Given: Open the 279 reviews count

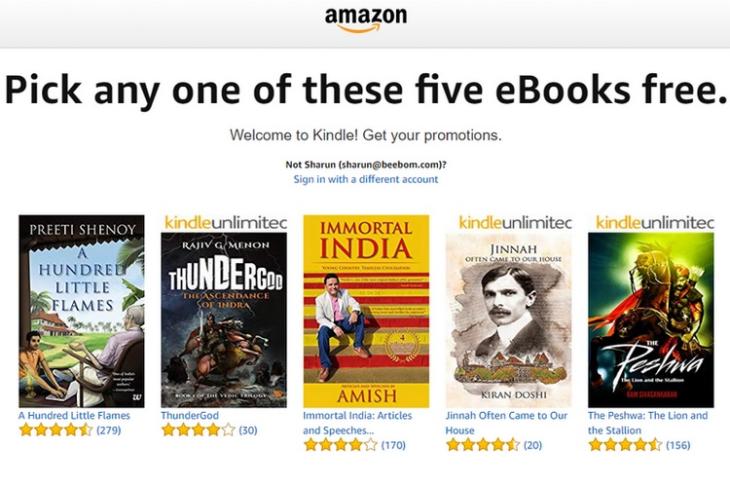Looking at the screenshot, I should (108, 430).
